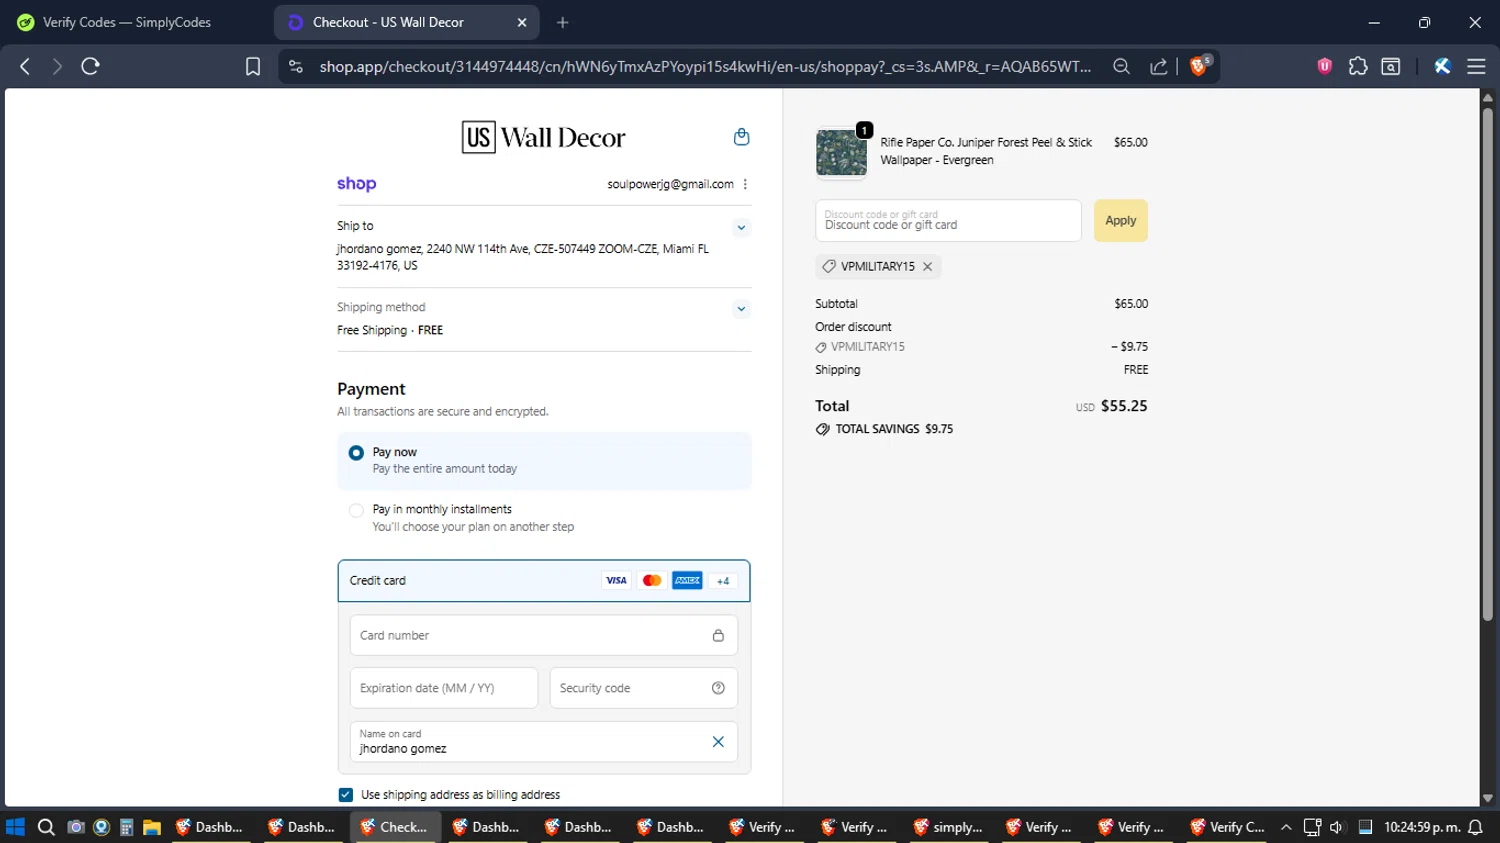
Task: Apply the discount code
Action: pos(1120,221)
